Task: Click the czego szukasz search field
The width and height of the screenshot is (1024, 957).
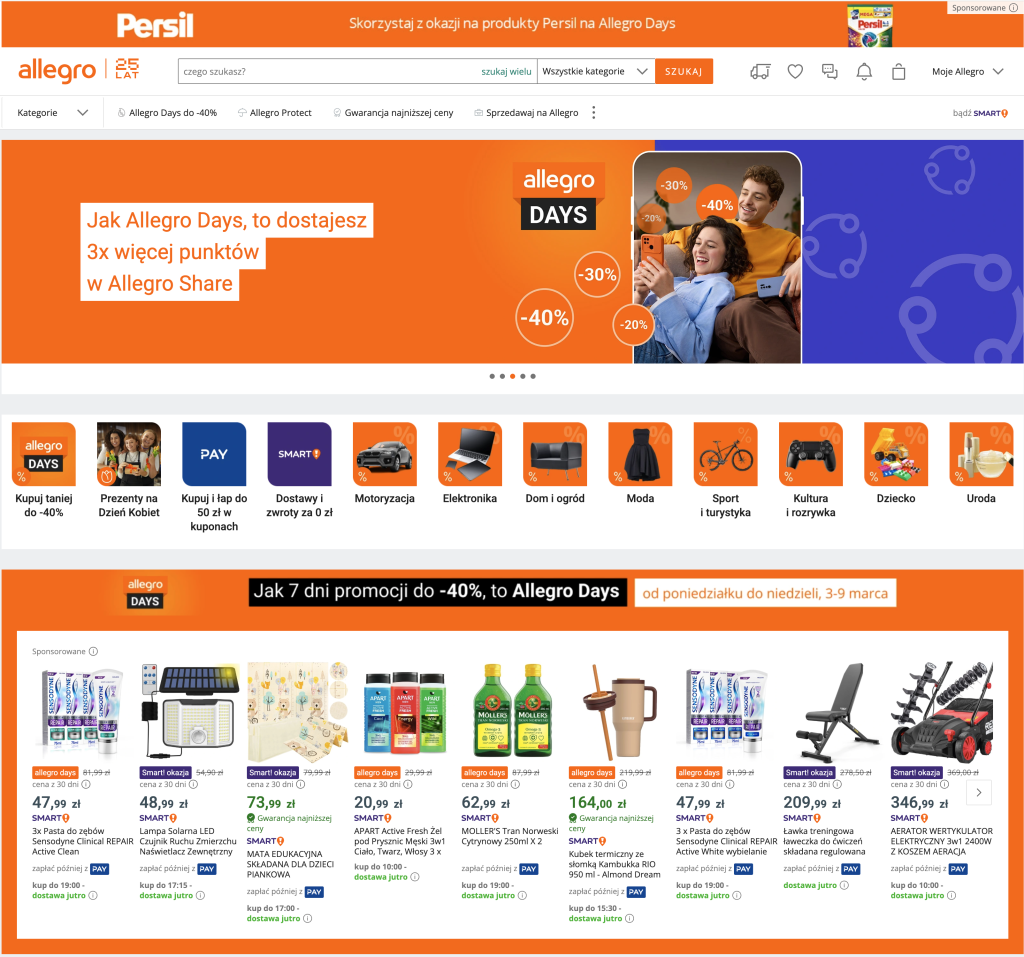Action: click(x=328, y=71)
